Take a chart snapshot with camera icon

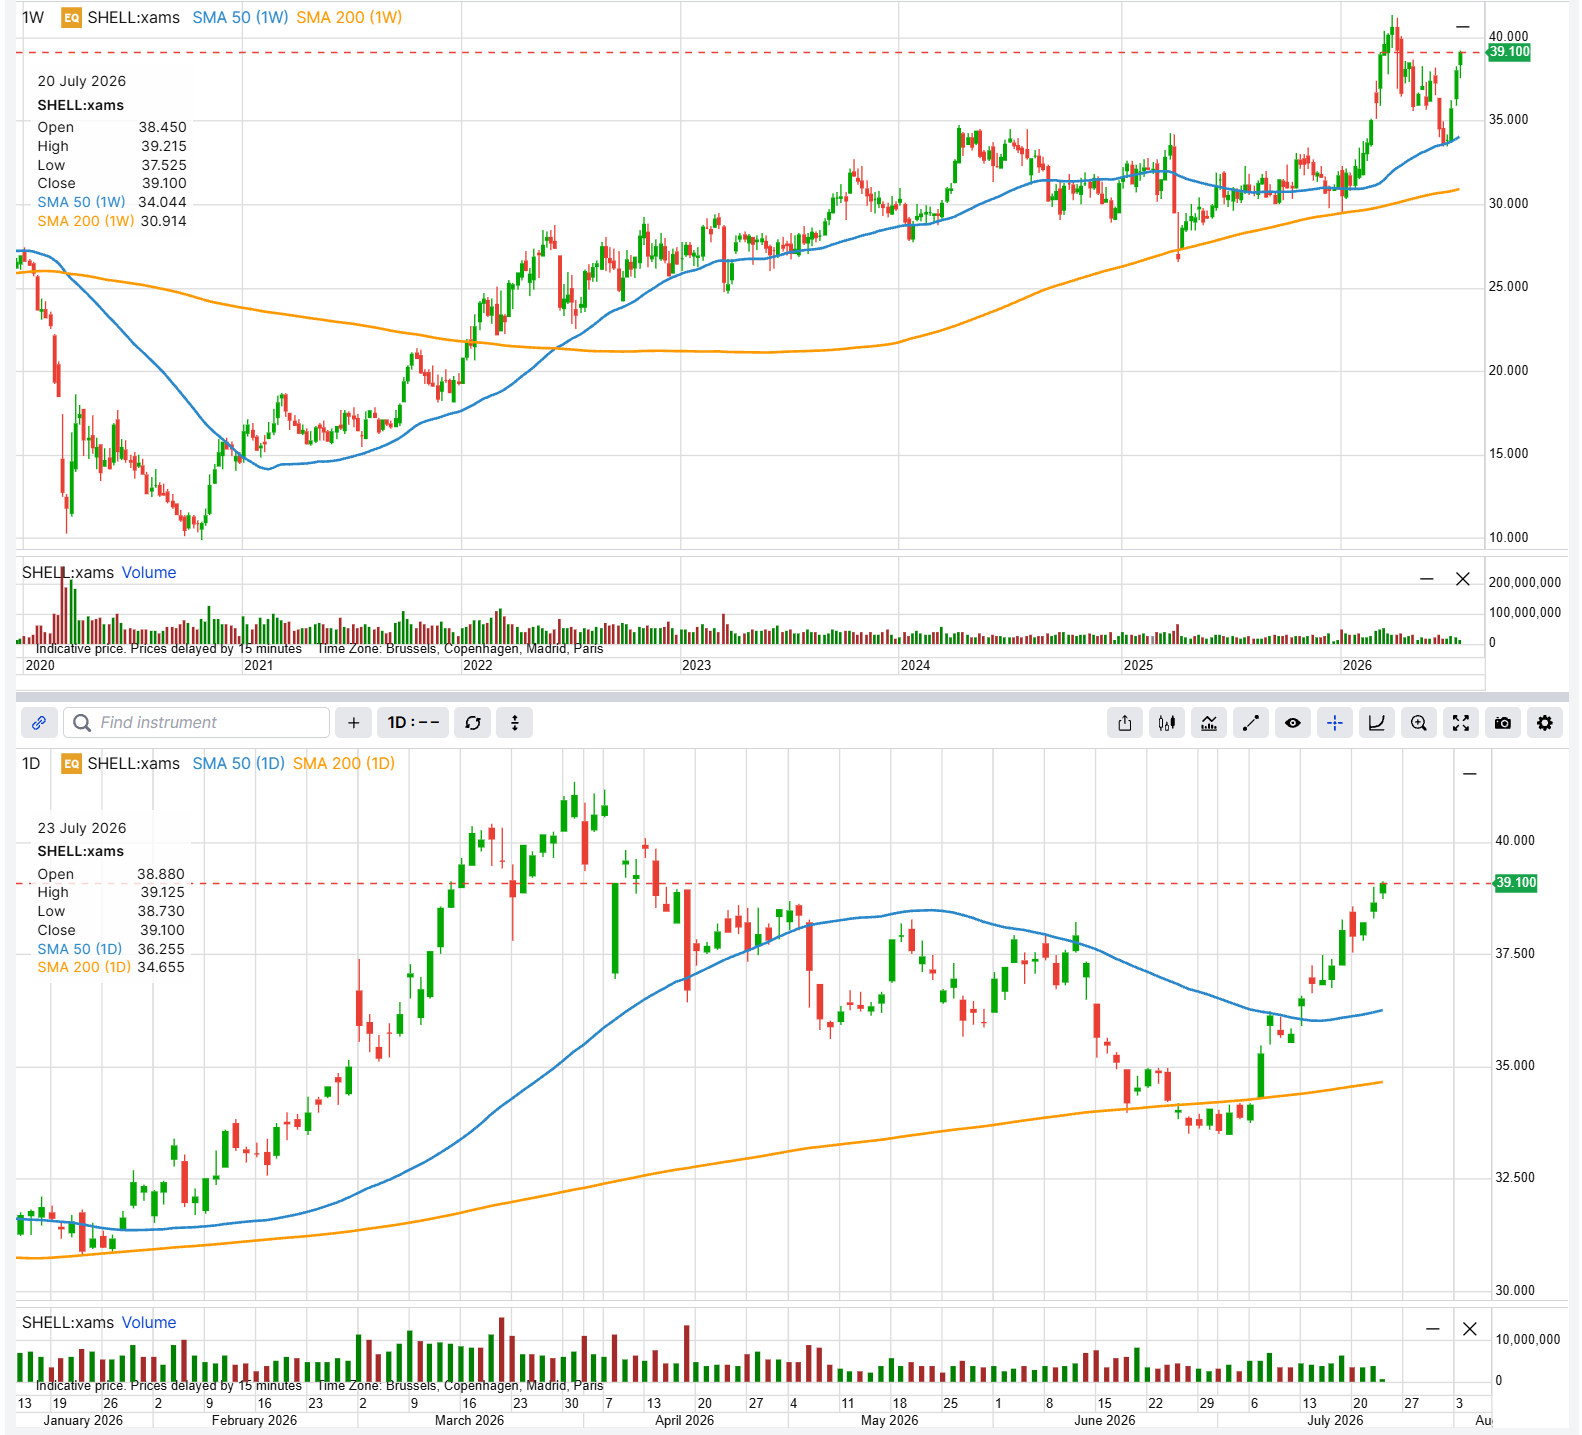tap(1503, 722)
